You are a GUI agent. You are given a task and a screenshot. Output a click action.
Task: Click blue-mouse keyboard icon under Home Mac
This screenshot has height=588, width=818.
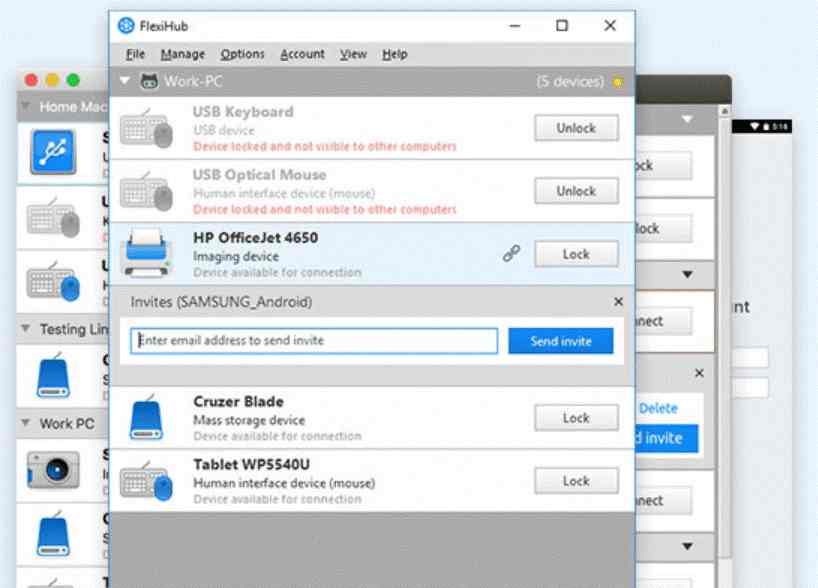click(53, 282)
